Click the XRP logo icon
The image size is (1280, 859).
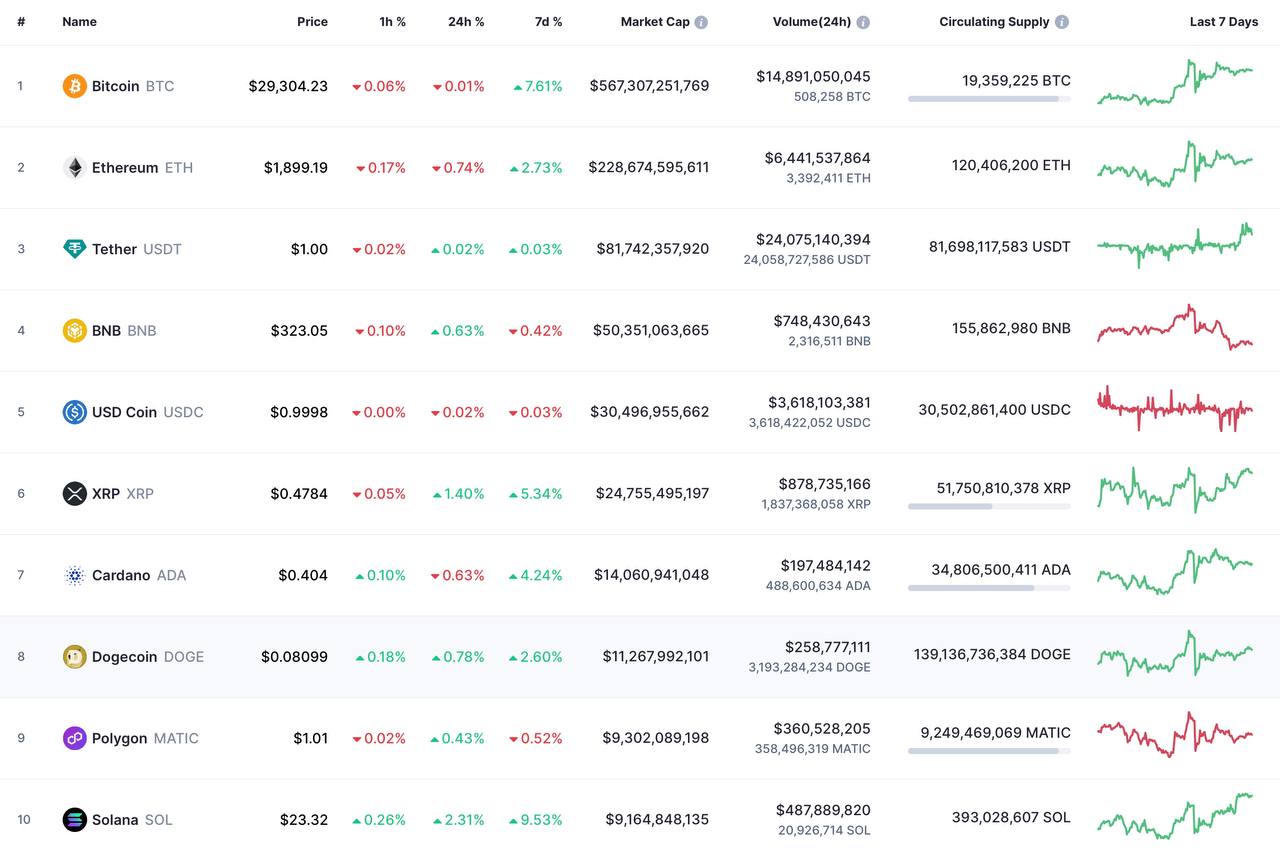pos(75,494)
